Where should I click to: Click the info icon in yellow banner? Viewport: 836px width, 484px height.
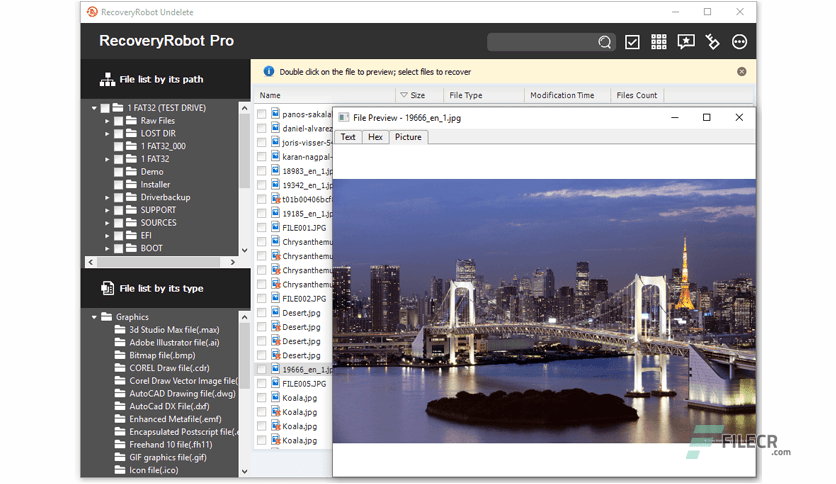[x=269, y=71]
